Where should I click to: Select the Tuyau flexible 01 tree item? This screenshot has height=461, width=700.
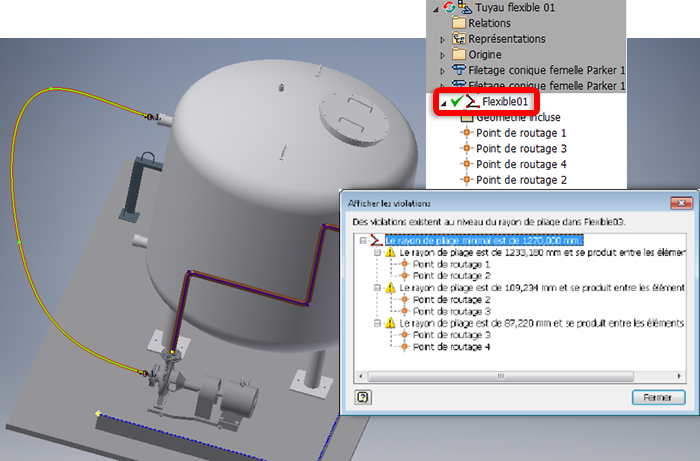[515, 8]
